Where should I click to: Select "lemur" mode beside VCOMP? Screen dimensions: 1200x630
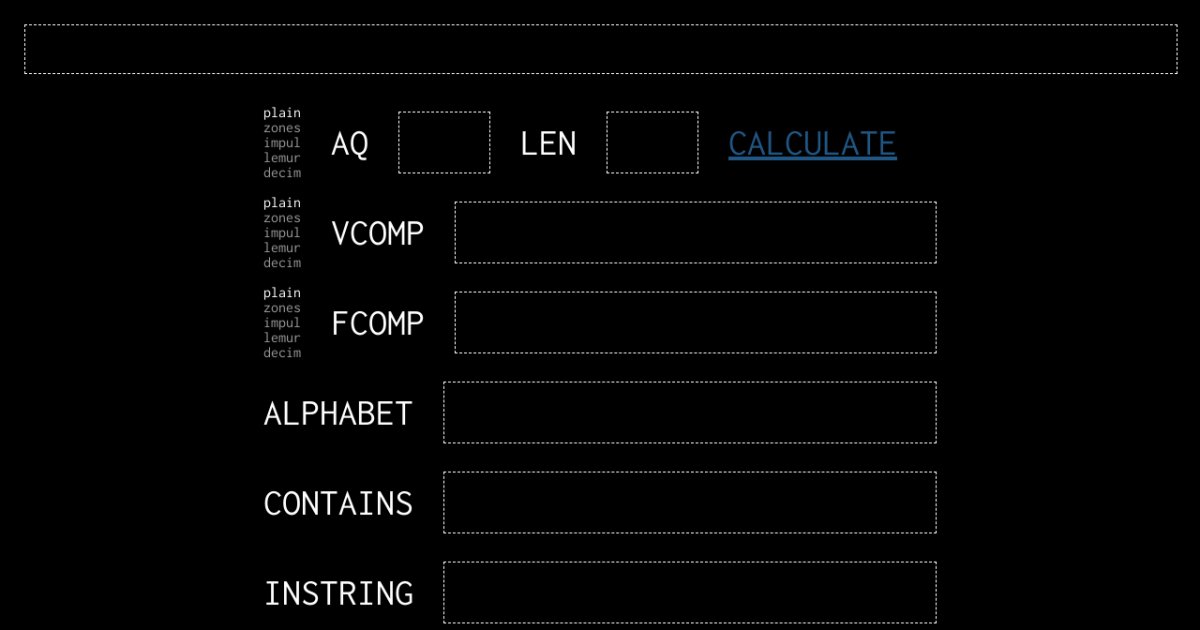281,248
